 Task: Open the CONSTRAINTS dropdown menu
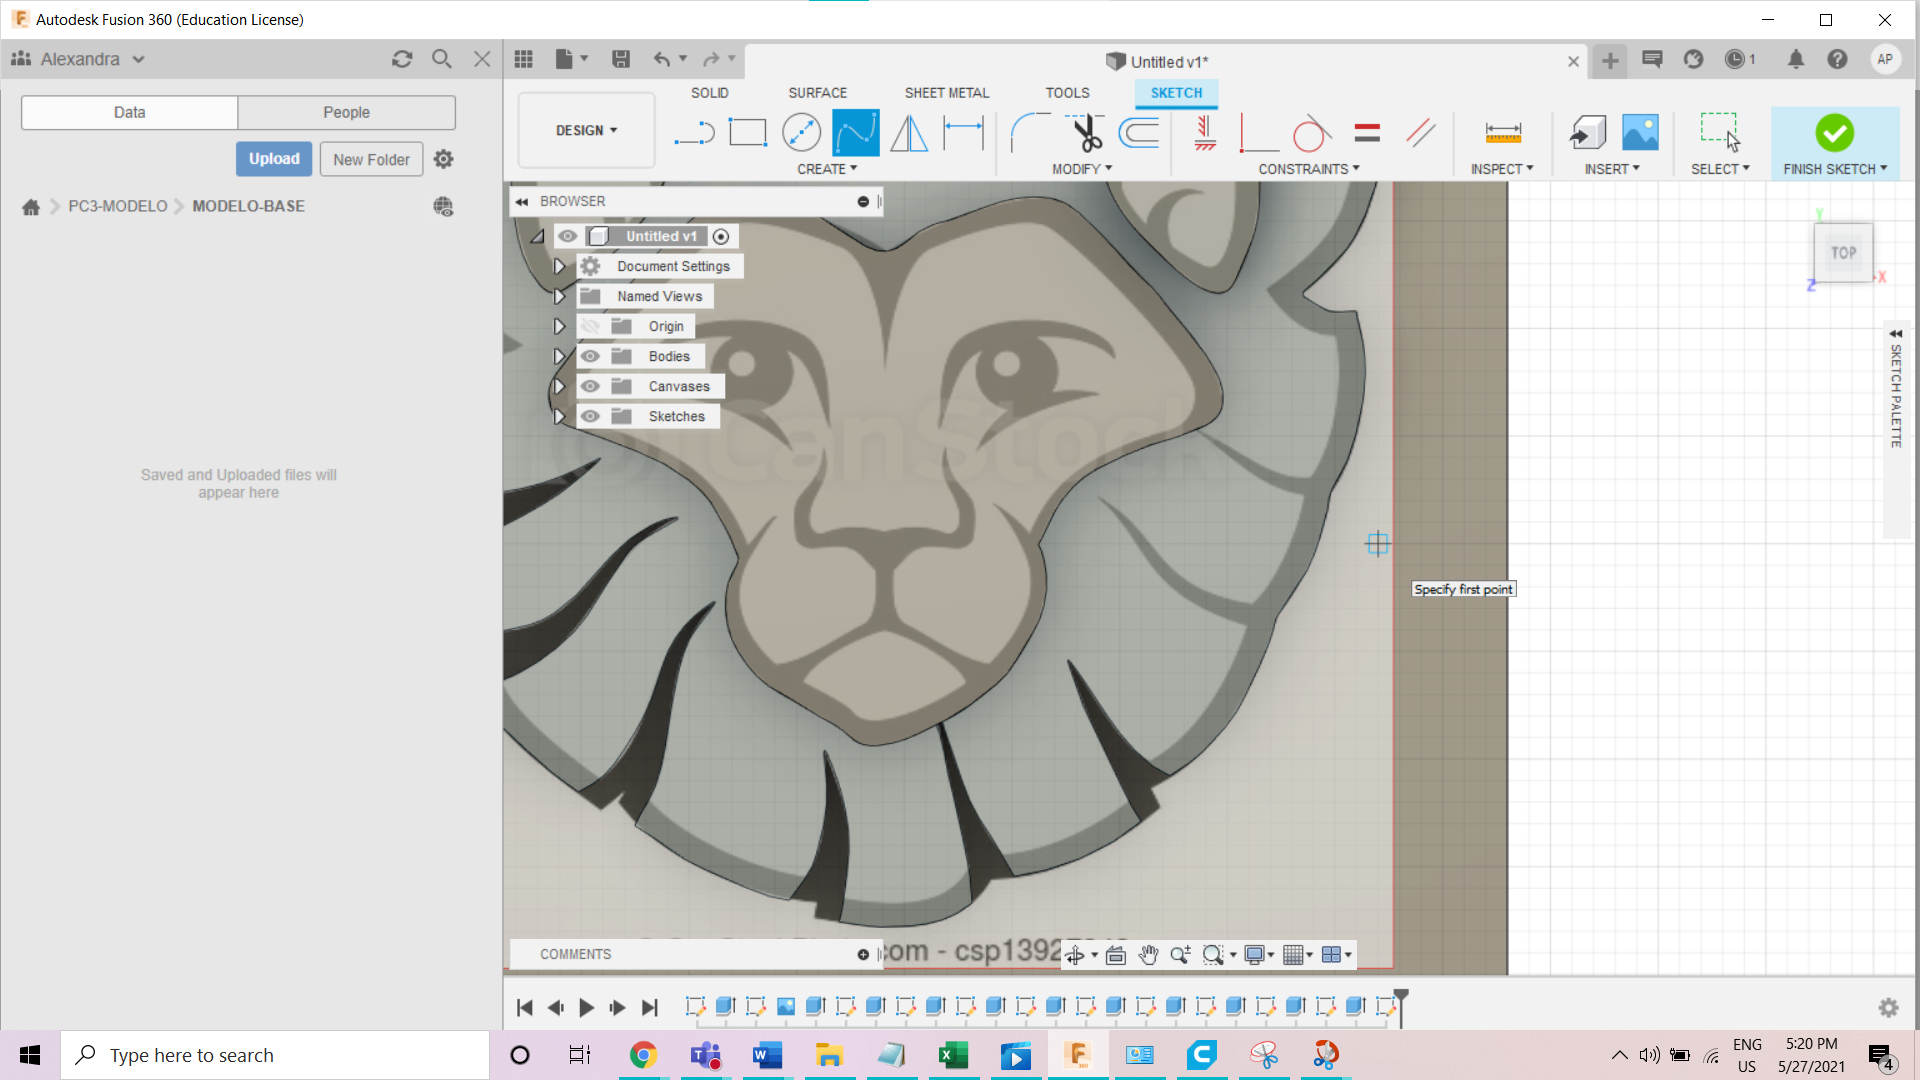1308,169
